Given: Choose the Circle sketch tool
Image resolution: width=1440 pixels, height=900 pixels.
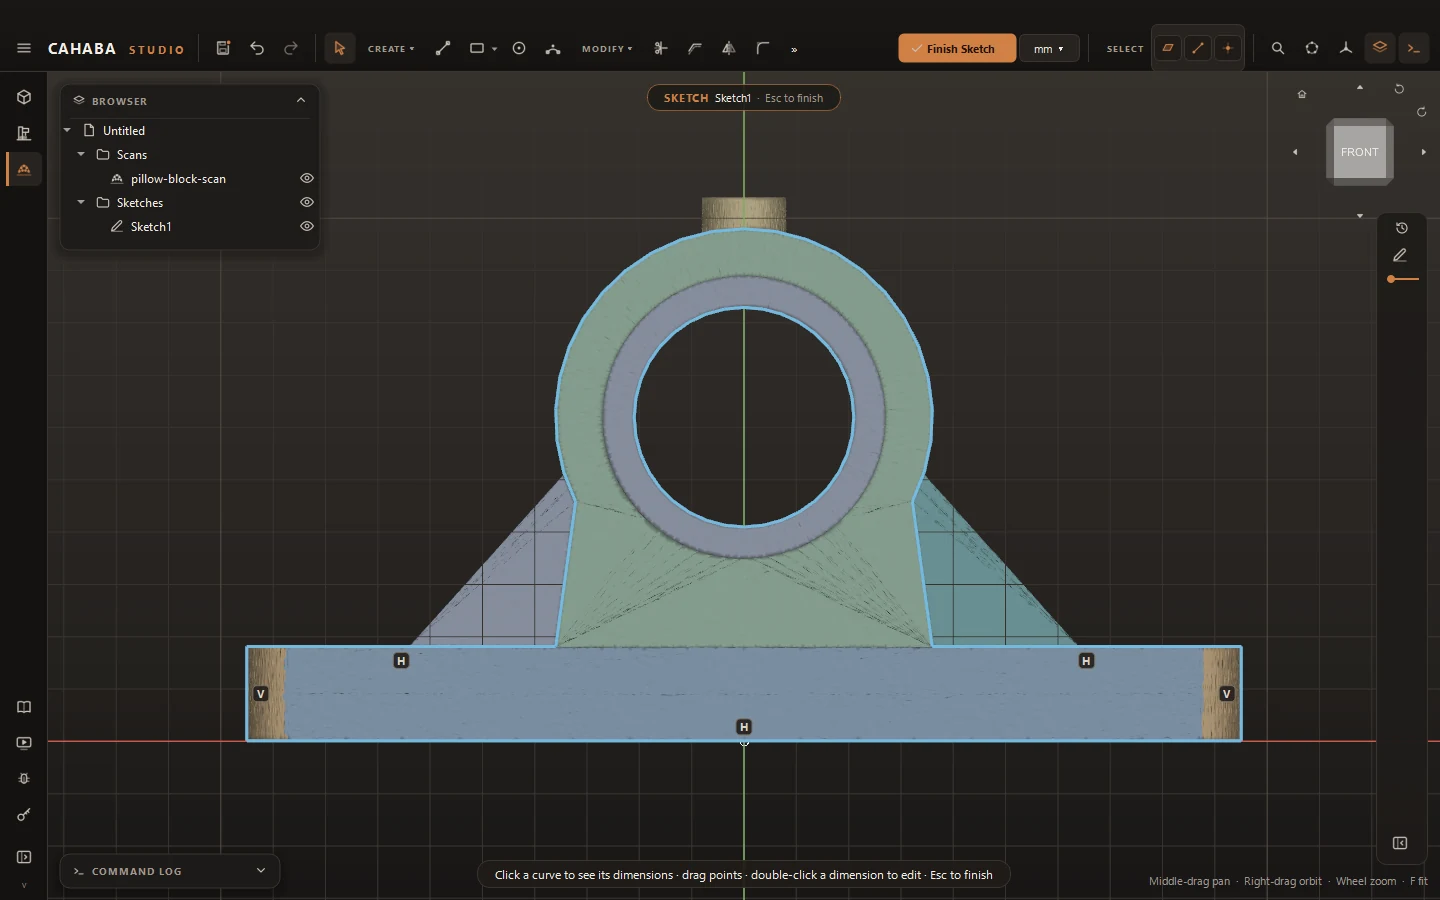Looking at the screenshot, I should (519, 48).
